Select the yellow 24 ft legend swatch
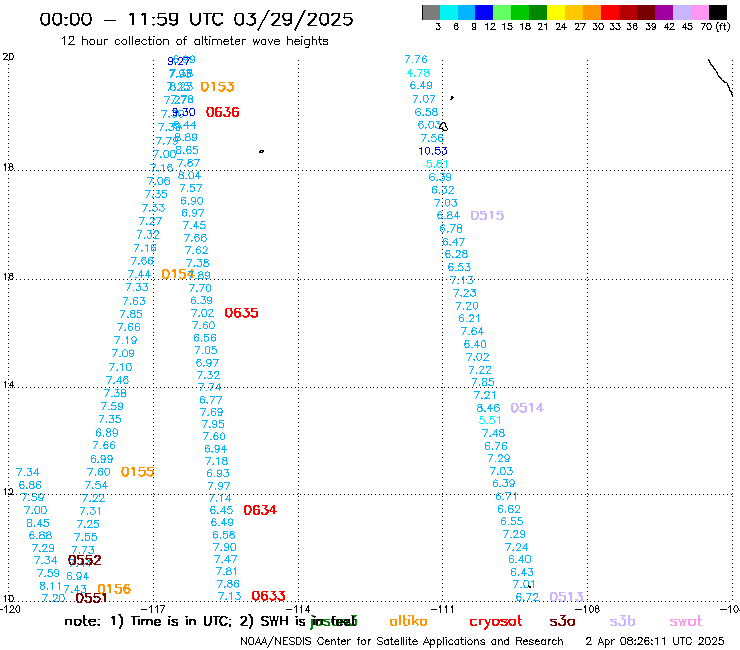This screenshot has height=650, width=740. pyautogui.click(x=556, y=12)
